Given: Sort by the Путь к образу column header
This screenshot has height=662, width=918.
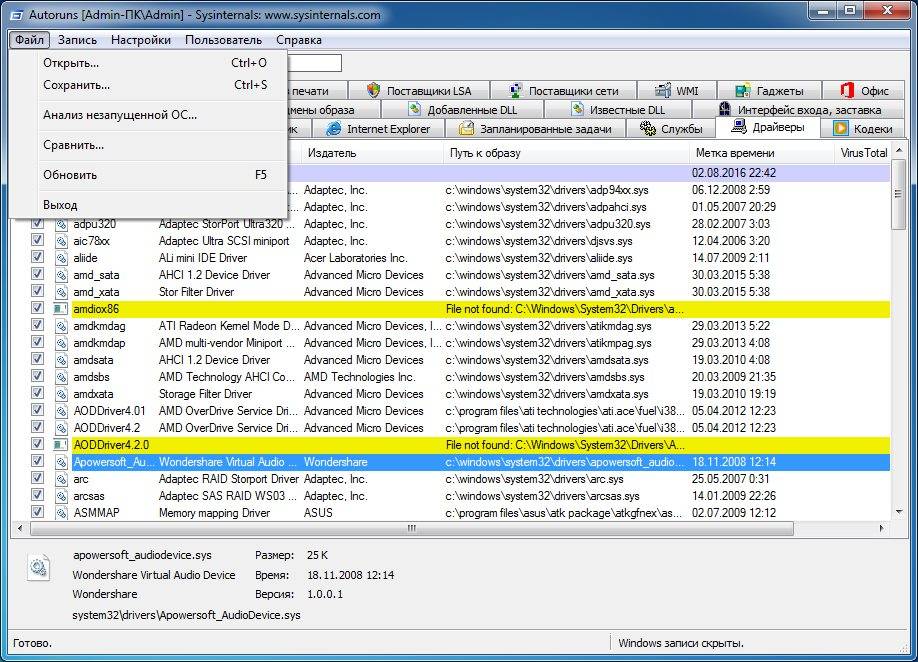Looking at the screenshot, I should coord(566,153).
